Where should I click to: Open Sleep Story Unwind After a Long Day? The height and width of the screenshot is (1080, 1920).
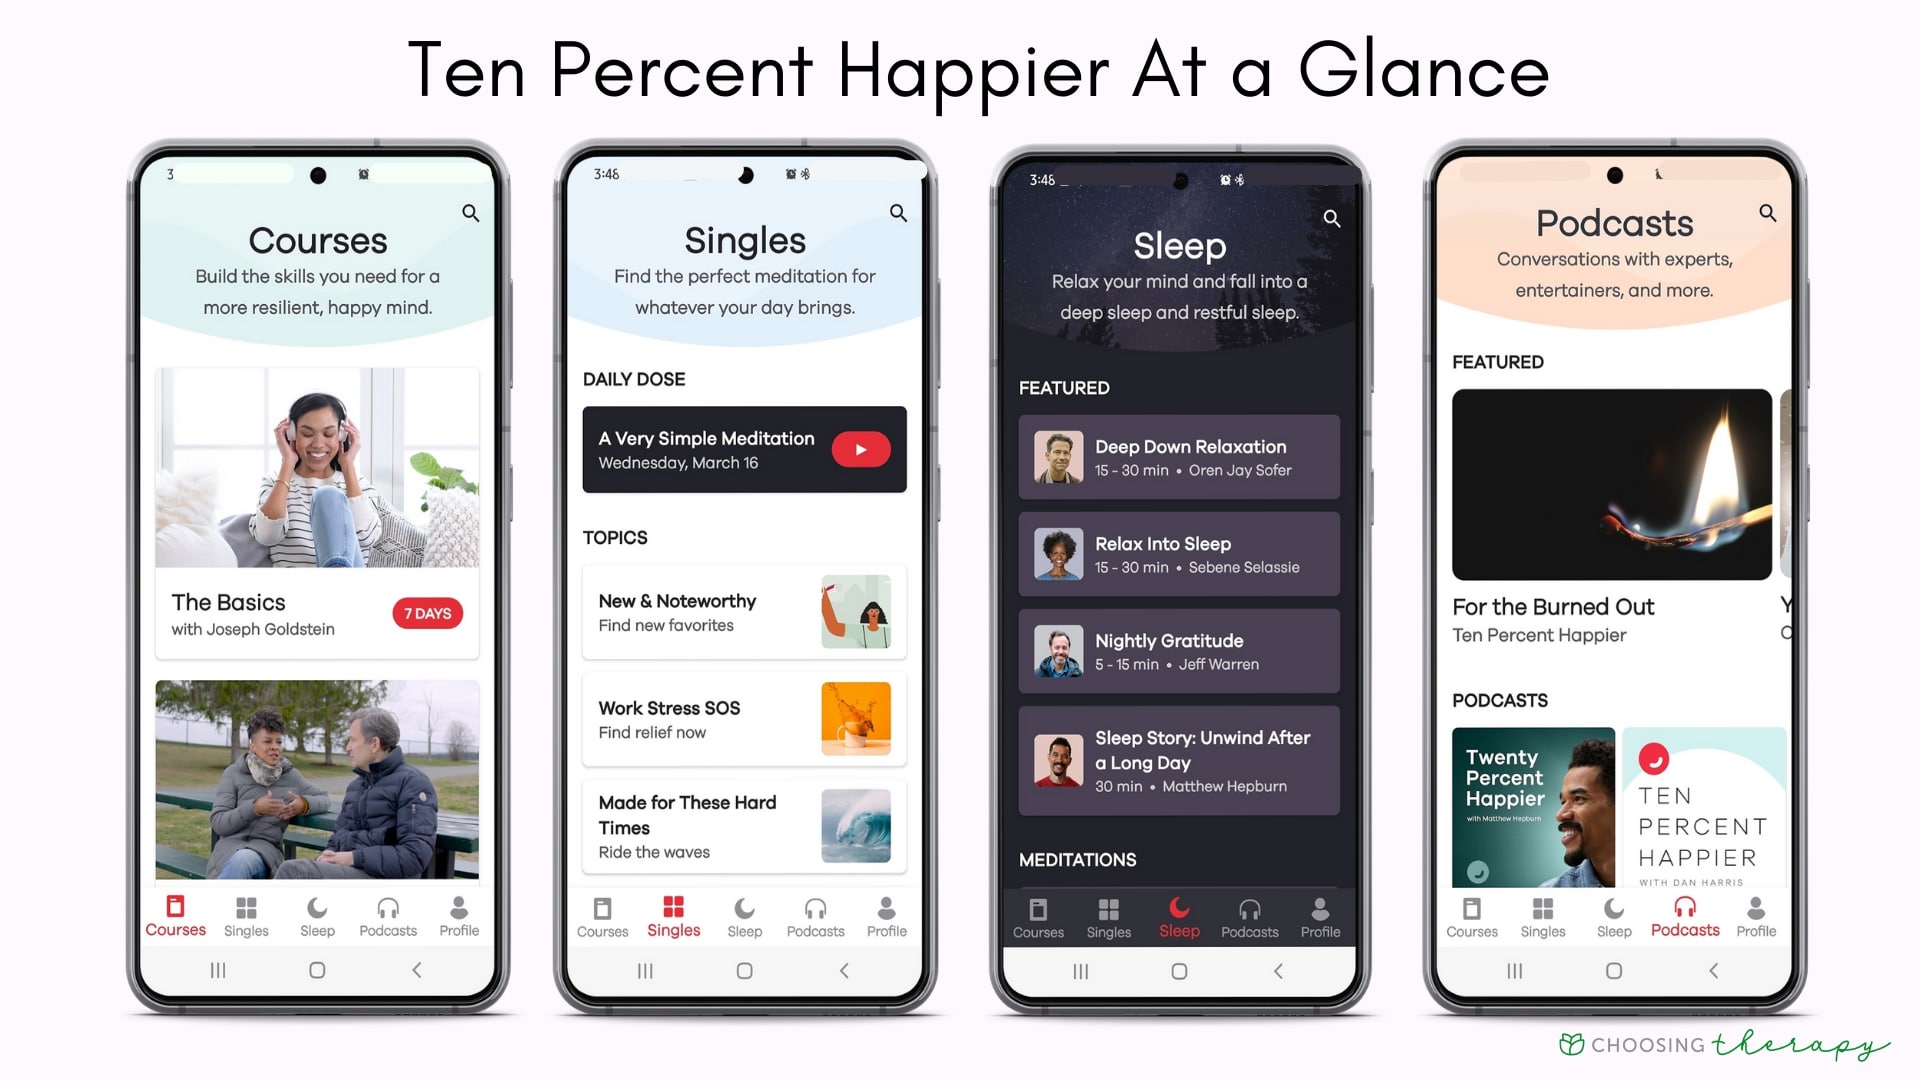click(x=1178, y=762)
